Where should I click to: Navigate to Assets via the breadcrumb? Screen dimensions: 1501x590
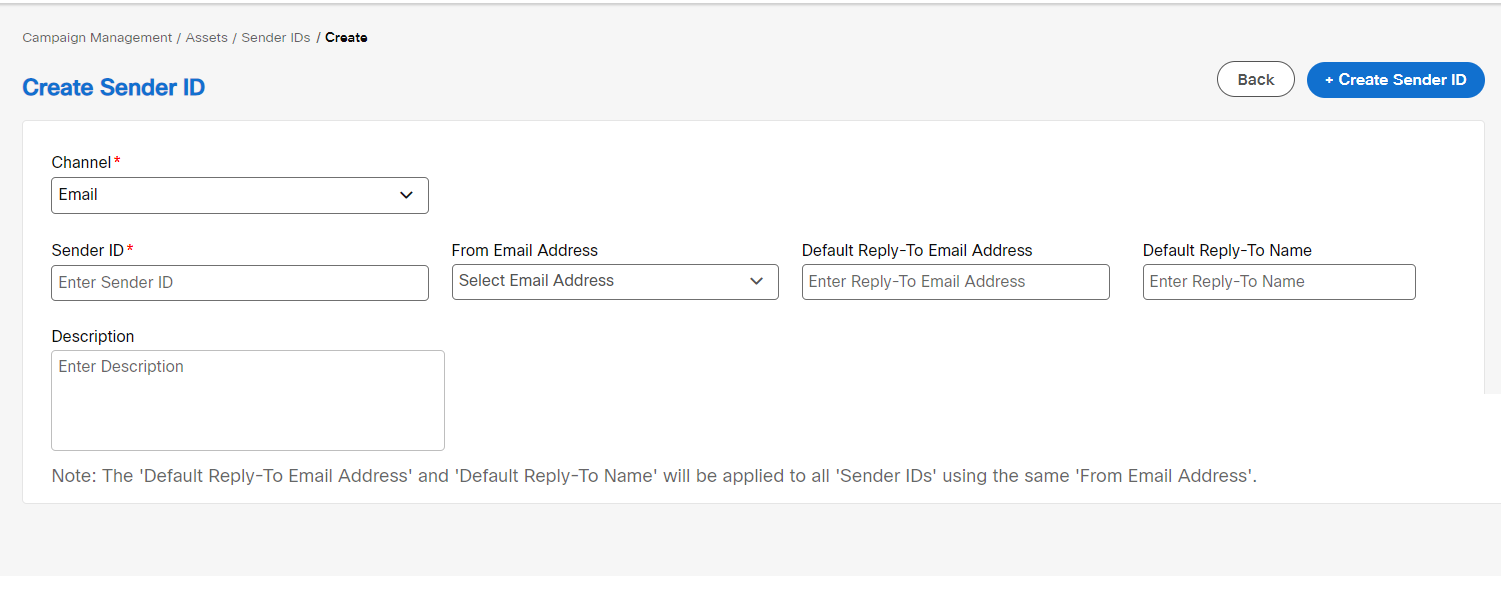206,37
